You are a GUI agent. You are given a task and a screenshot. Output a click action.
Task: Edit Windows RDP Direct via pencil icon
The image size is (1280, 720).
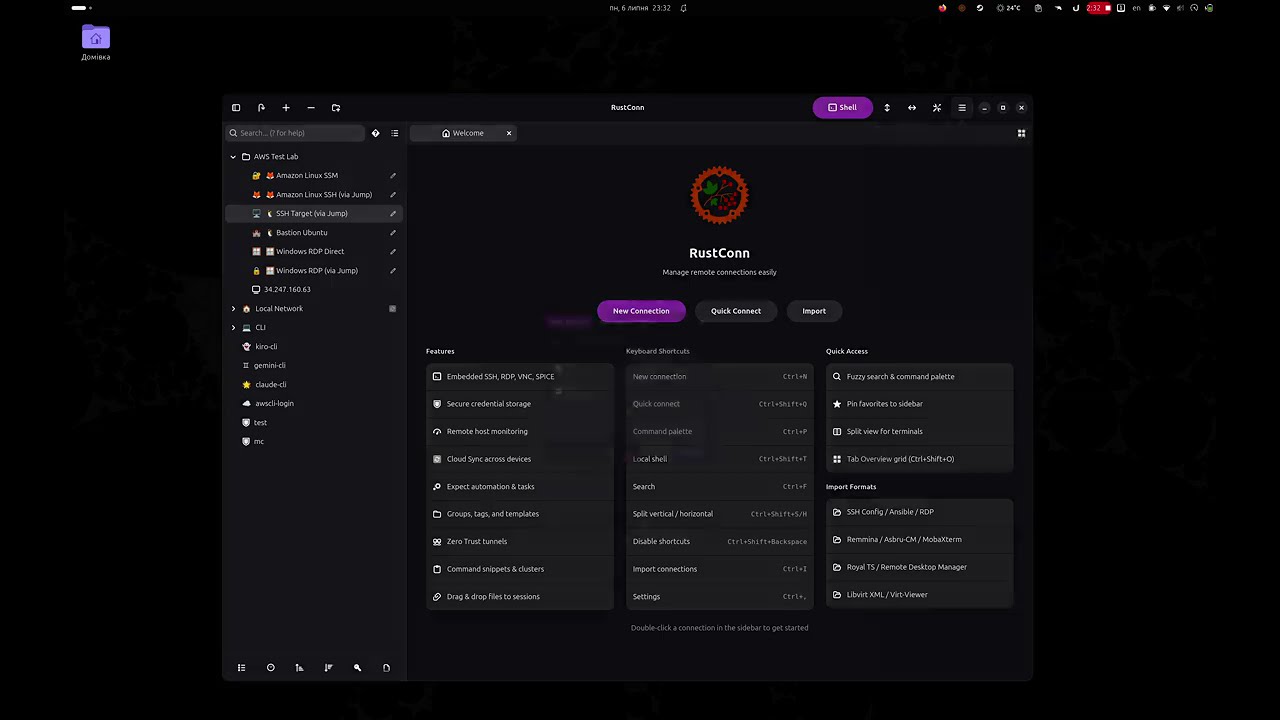[393, 252]
